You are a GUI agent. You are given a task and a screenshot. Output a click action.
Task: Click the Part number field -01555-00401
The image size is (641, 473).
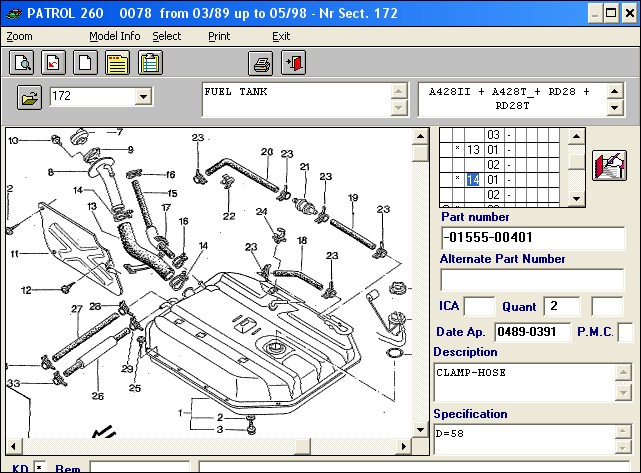coord(533,238)
